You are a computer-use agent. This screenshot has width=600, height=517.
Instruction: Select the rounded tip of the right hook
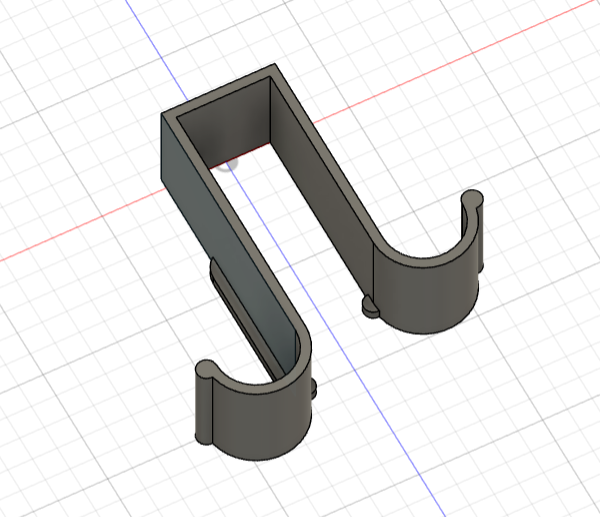point(472,199)
